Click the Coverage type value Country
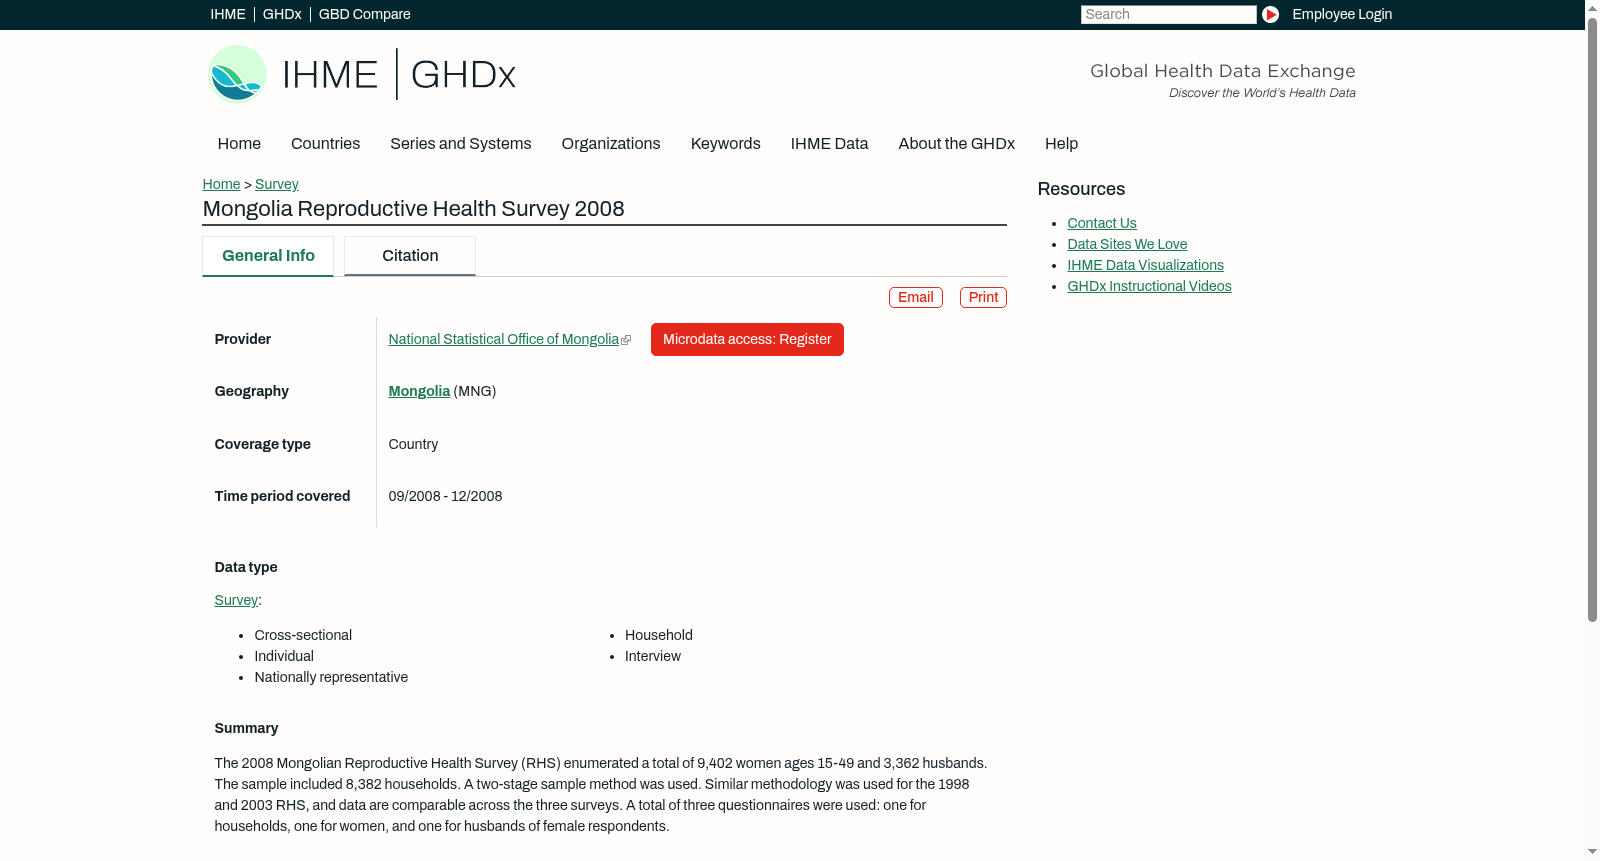1600x861 pixels. point(413,445)
